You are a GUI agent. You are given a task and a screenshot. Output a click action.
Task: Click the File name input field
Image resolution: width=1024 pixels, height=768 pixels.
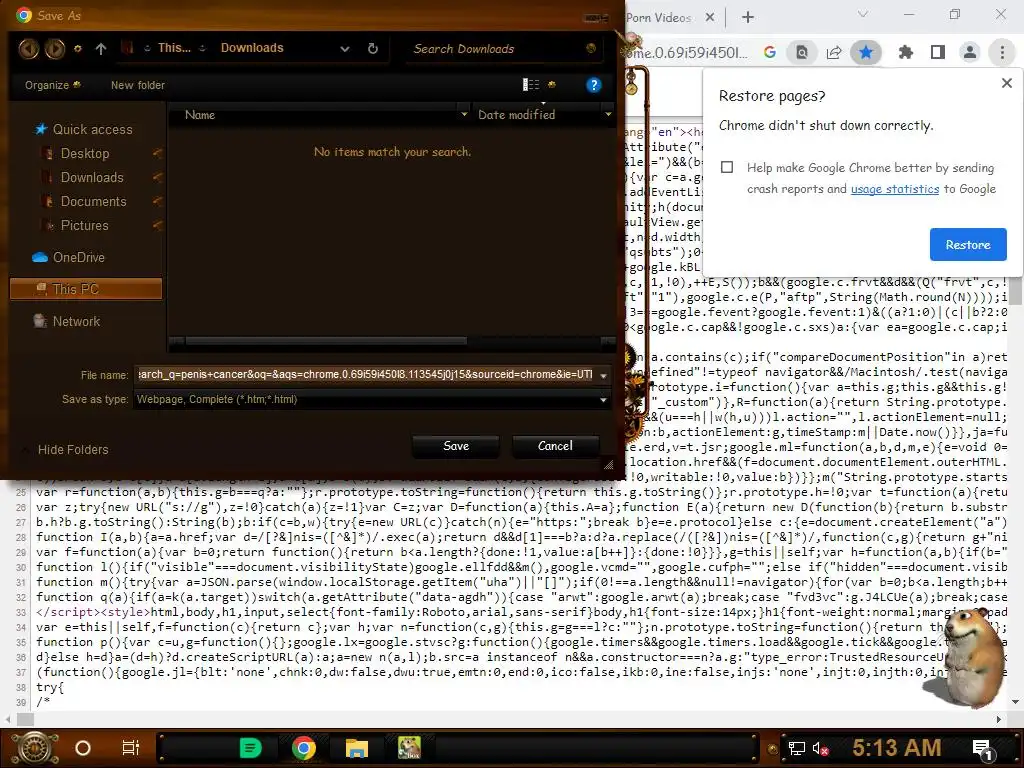[x=365, y=375]
